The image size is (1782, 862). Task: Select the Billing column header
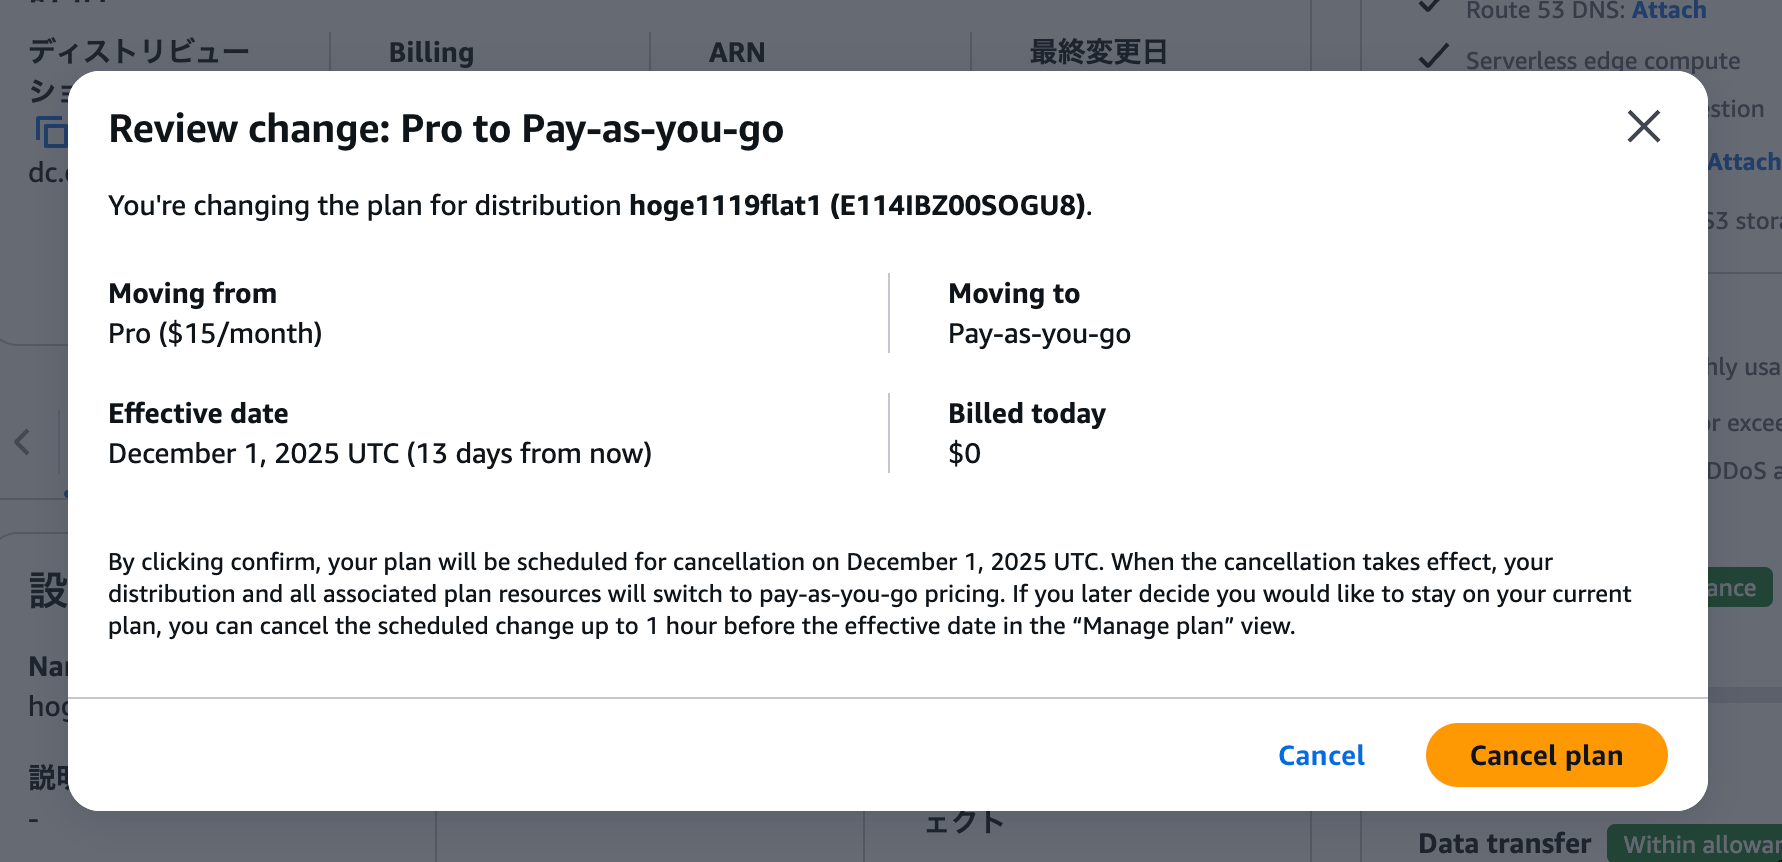click(431, 52)
